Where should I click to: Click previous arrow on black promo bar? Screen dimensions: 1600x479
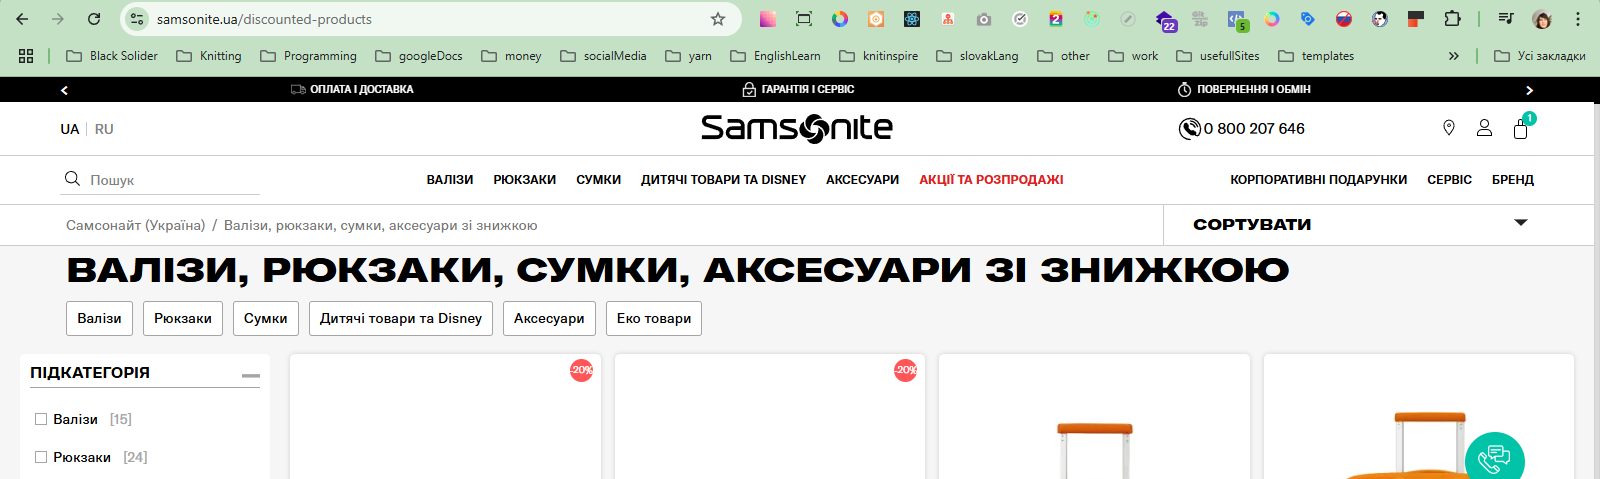(x=64, y=90)
